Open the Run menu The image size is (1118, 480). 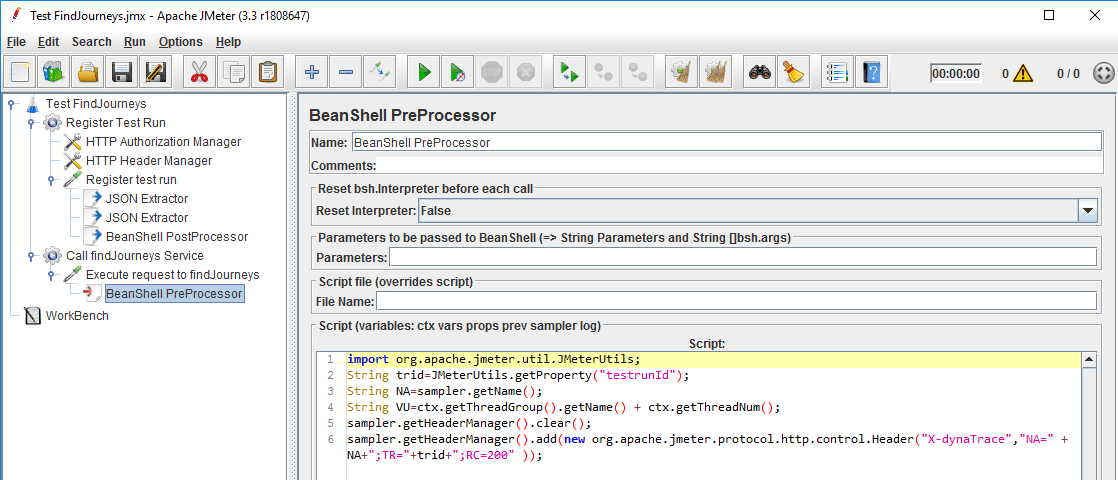pos(135,42)
